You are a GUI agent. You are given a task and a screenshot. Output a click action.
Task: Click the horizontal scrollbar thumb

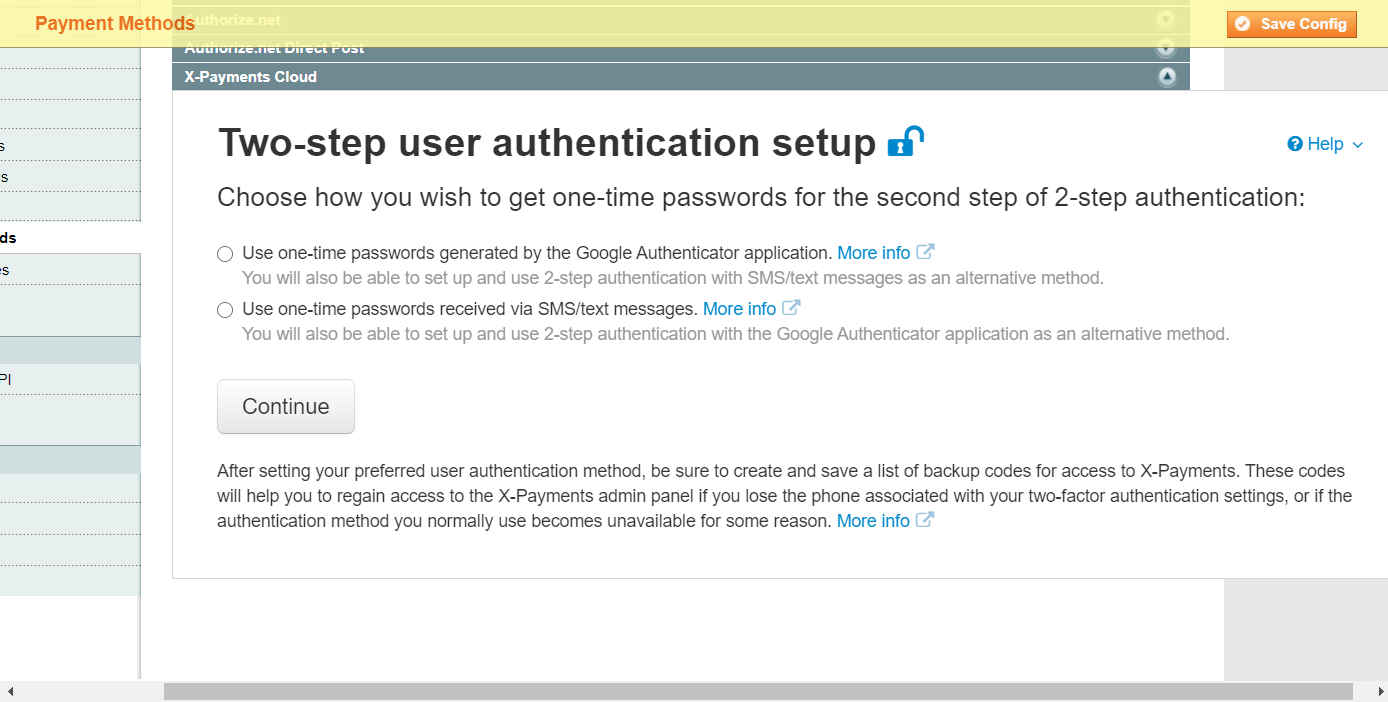click(x=758, y=692)
